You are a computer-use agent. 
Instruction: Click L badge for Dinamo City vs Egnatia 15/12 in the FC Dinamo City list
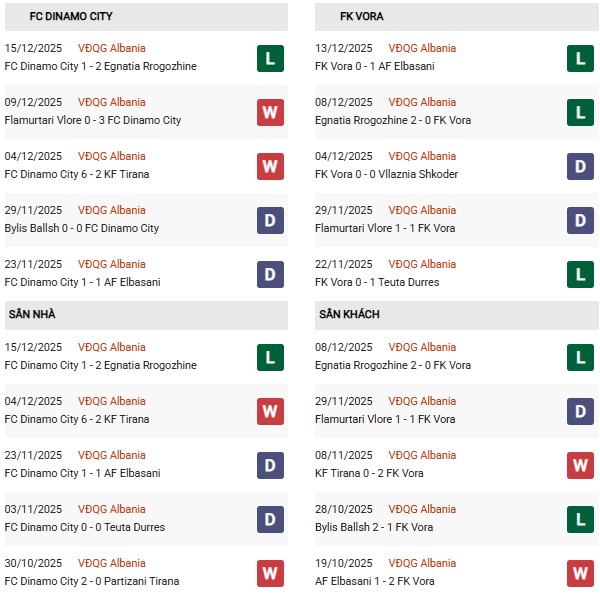tap(270, 58)
